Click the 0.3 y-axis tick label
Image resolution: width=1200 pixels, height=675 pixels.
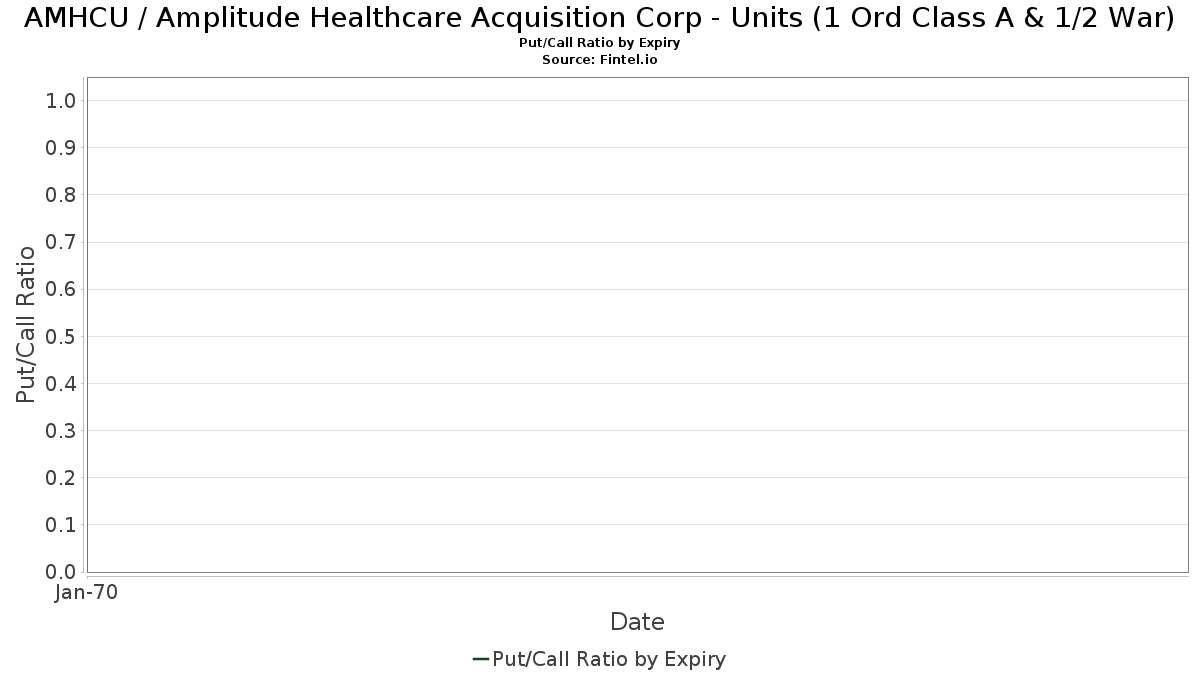(61, 431)
